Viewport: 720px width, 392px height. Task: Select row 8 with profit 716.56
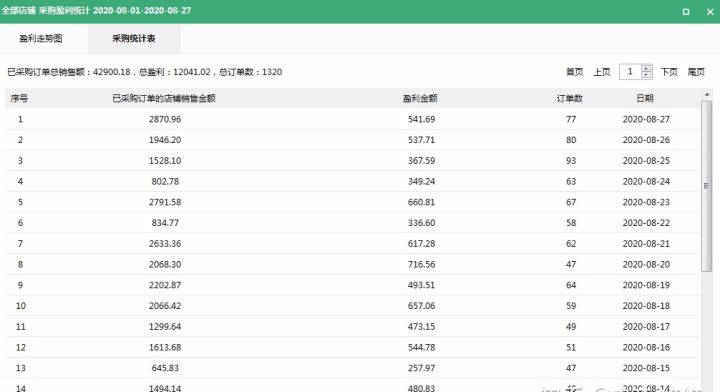tap(353, 264)
